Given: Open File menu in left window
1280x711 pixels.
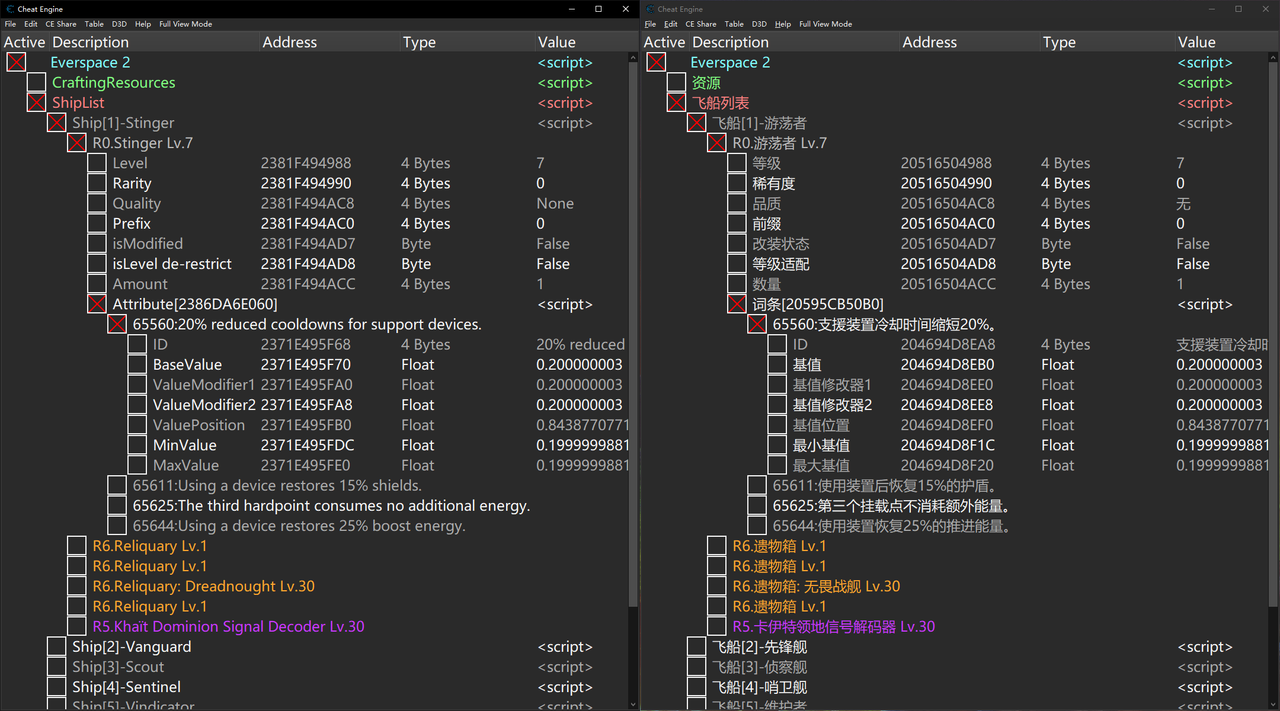Looking at the screenshot, I should 10,24.
